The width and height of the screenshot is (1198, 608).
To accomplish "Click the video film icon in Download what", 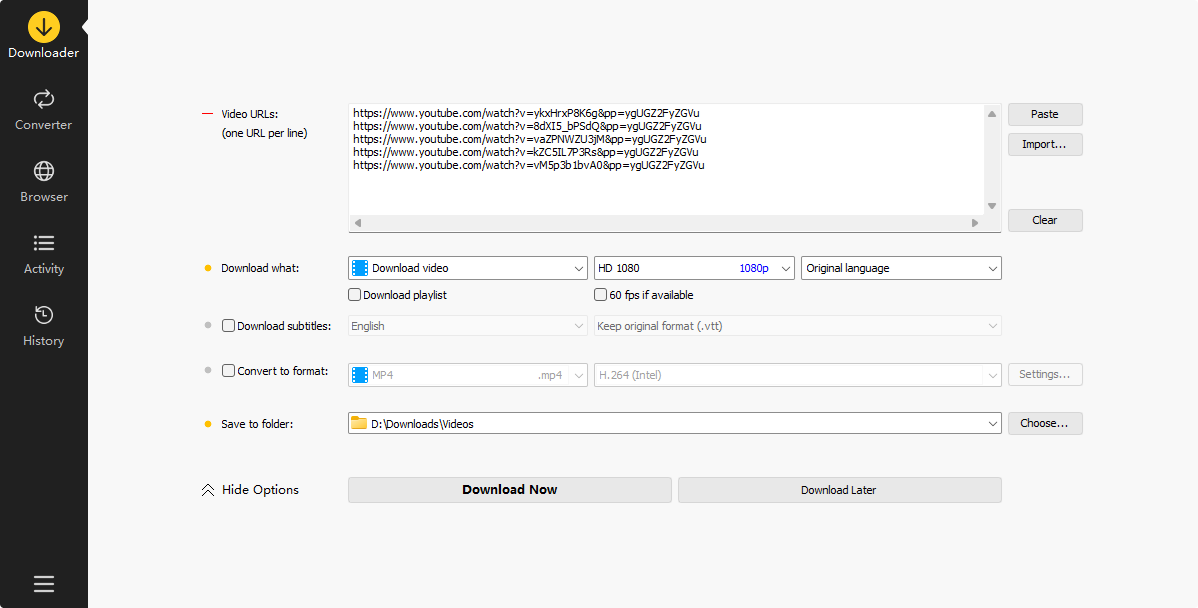I will (359, 268).
